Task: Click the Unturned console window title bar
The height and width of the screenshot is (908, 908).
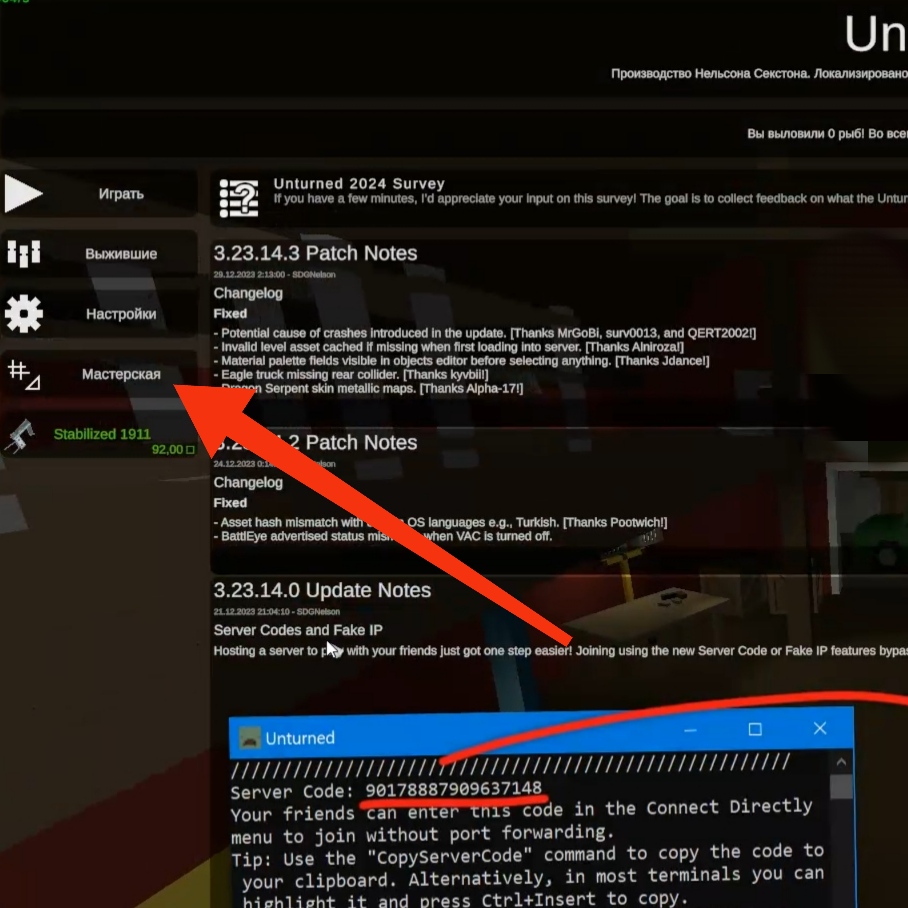Action: click(x=541, y=734)
